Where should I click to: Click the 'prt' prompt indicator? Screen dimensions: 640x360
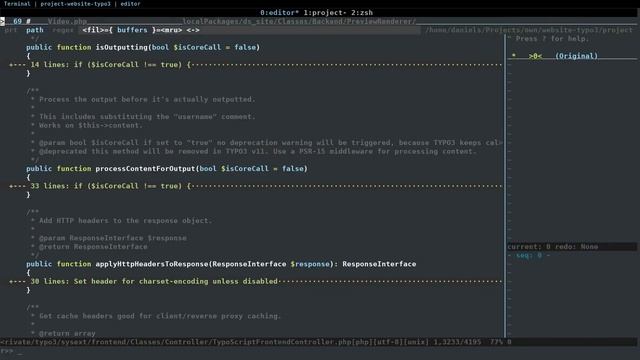(11, 30)
